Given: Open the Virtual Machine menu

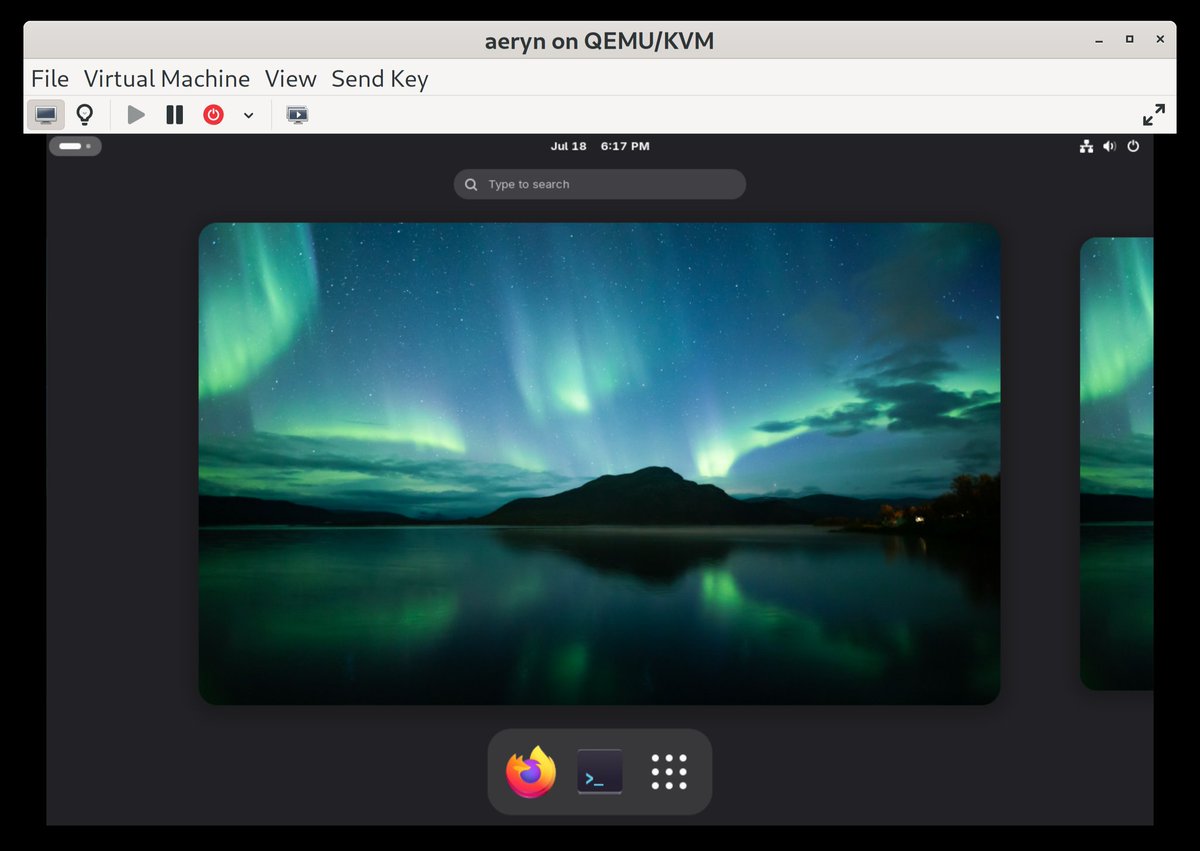Looking at the screenshot, I should click(x=167, y=79).
